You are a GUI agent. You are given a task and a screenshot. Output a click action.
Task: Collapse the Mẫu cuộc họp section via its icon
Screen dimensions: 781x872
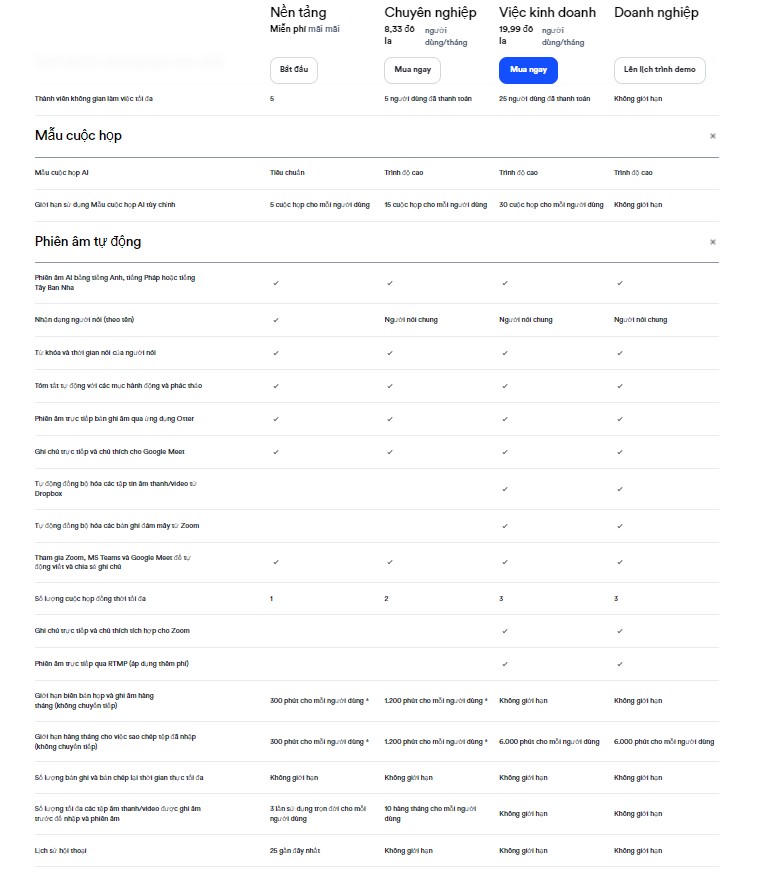(712, 136)
